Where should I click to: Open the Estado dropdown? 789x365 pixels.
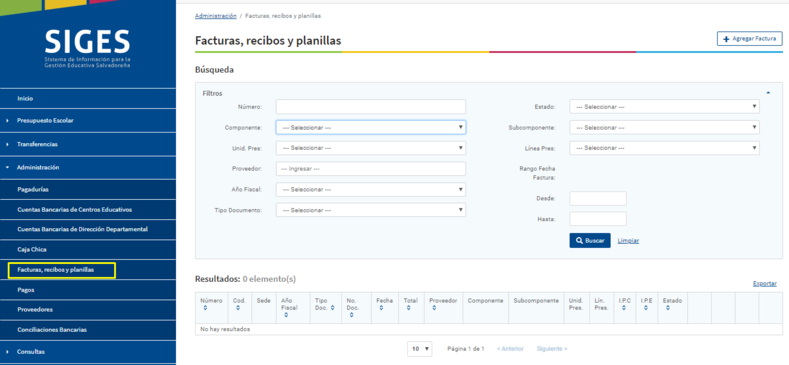(x=664, y=107)
